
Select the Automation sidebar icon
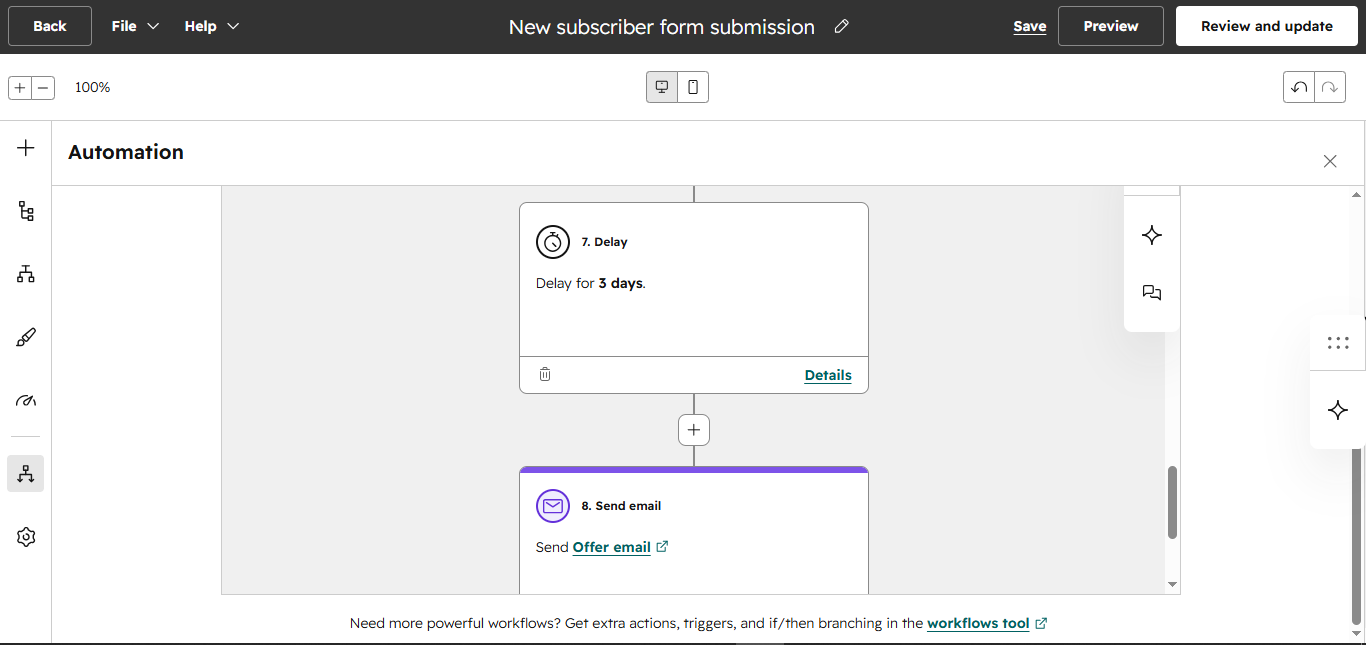[x=26, y=473]
